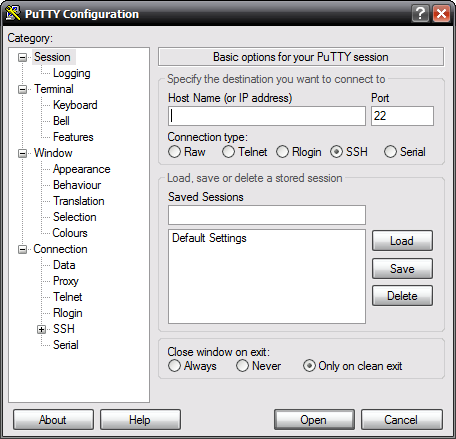
Task: Collapse the Session tree node
Action: (x=22, y=57)
